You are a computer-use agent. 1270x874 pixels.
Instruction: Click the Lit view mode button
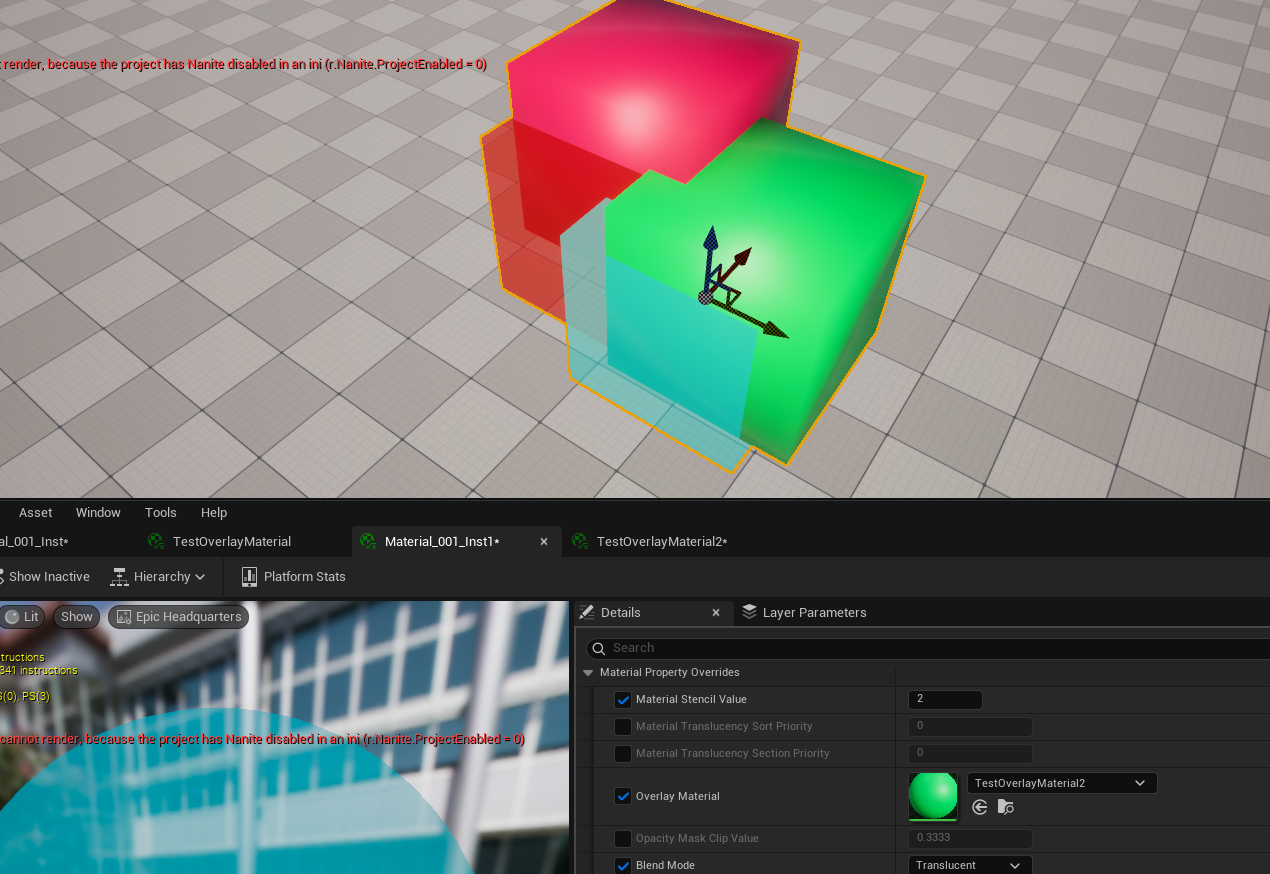pos(22,617)
